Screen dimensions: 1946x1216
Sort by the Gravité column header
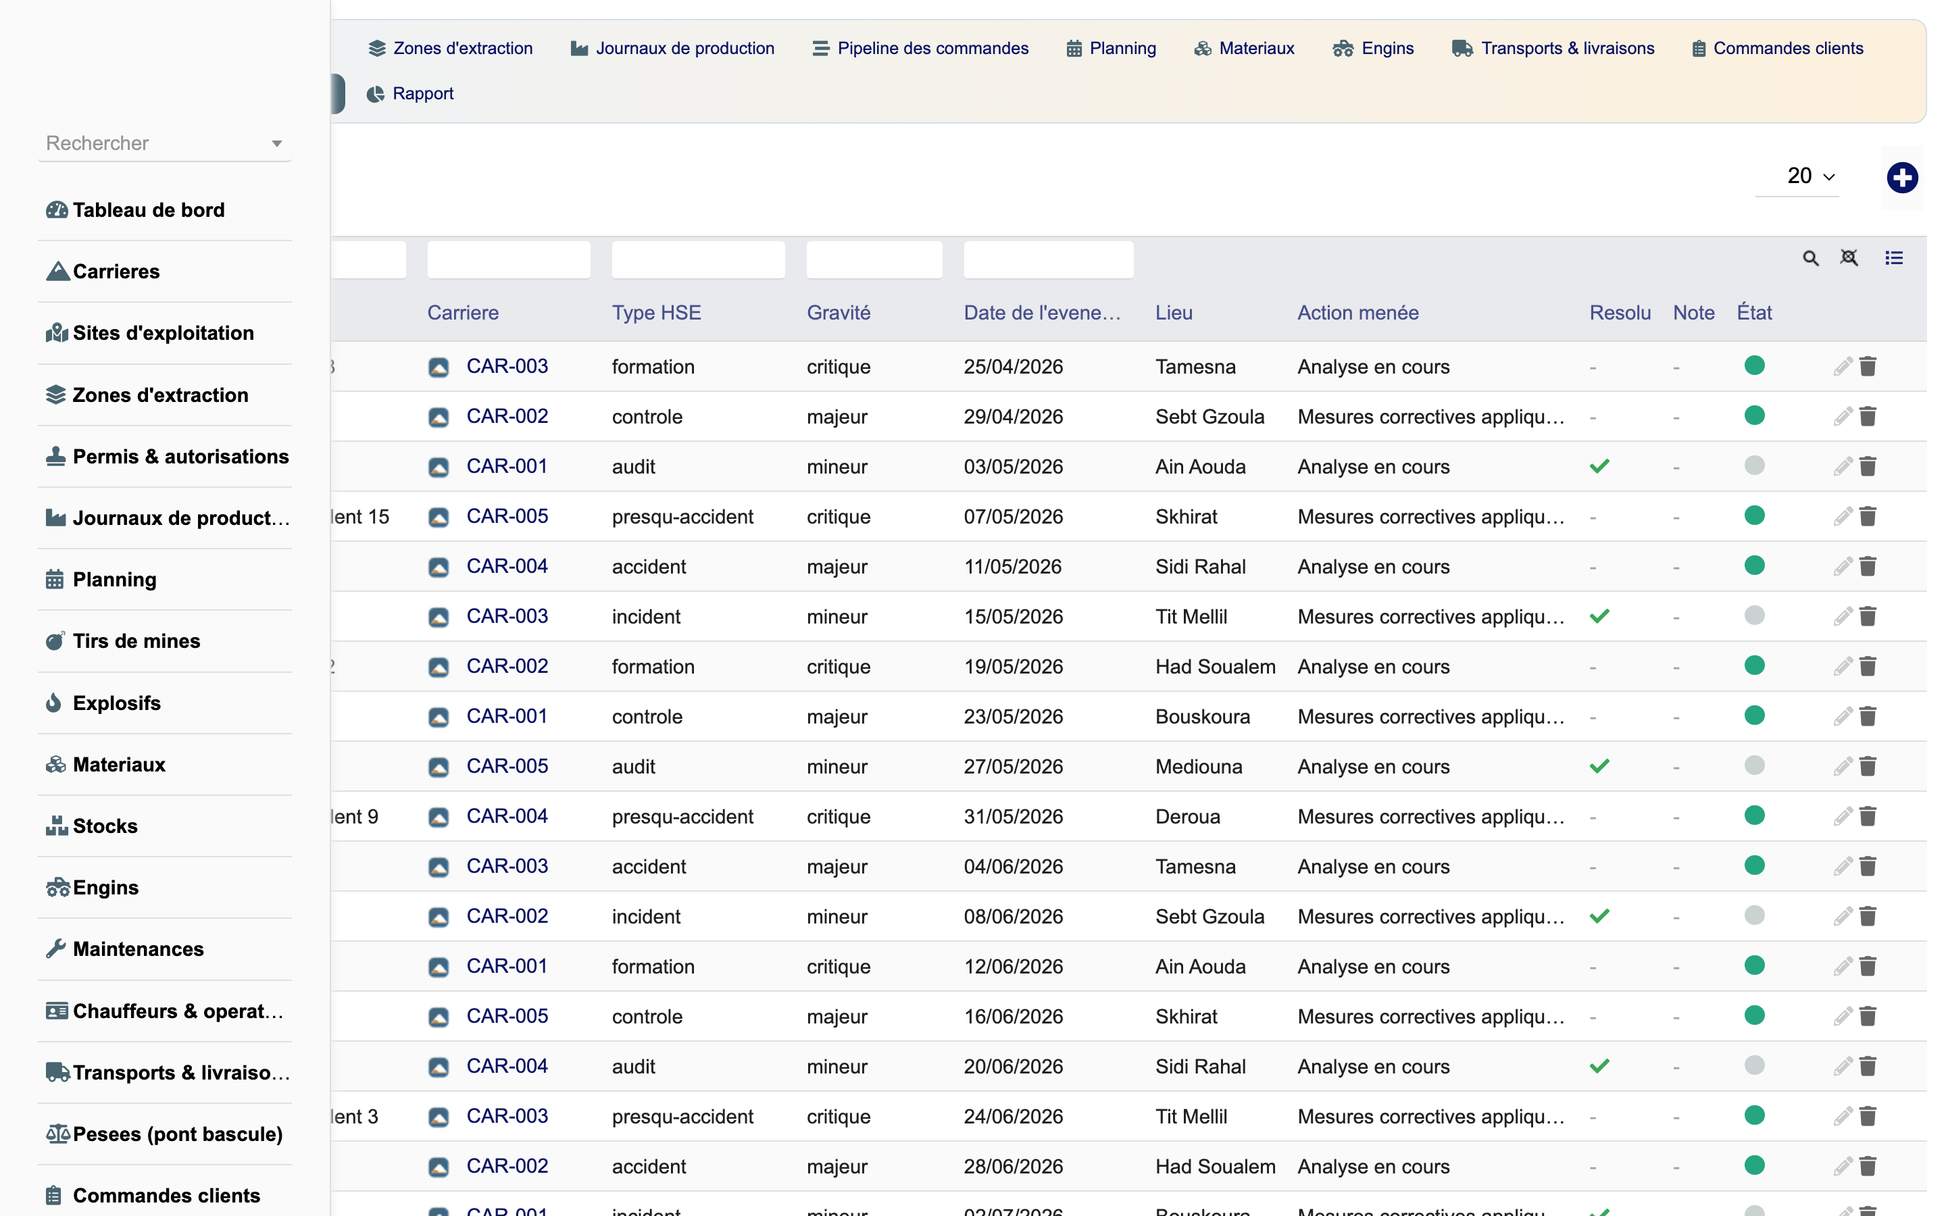pos(838,313)
